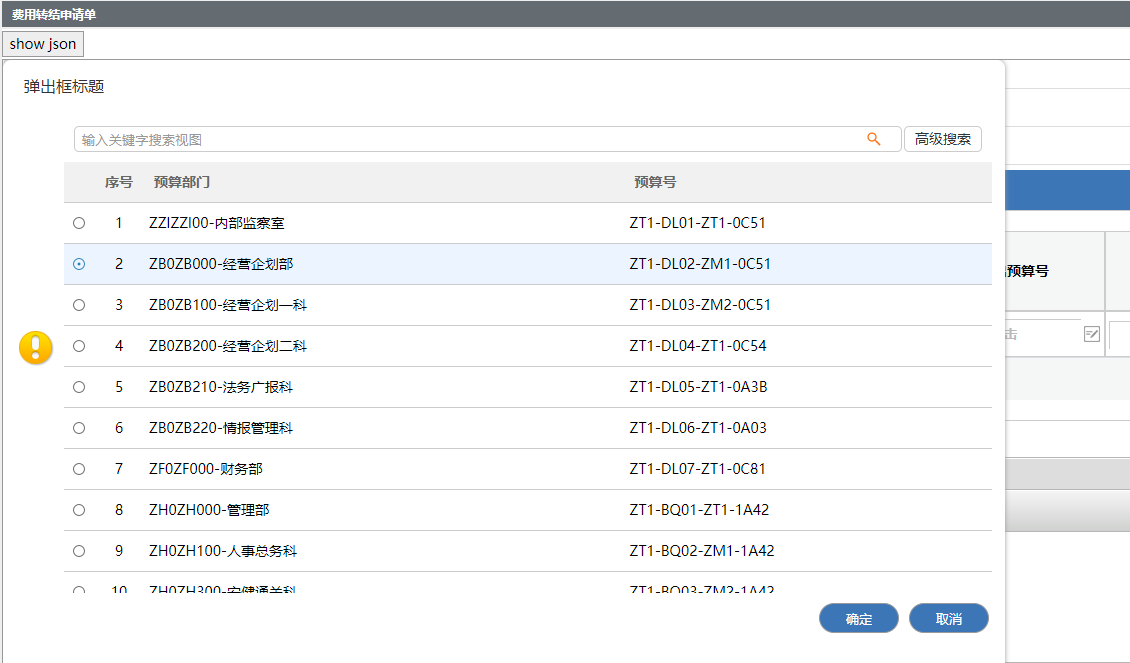Select radio button for row 8 管理部
The height and width of the screenshot is (663, 1130).
pyautogui.click(x=79, y=510)
